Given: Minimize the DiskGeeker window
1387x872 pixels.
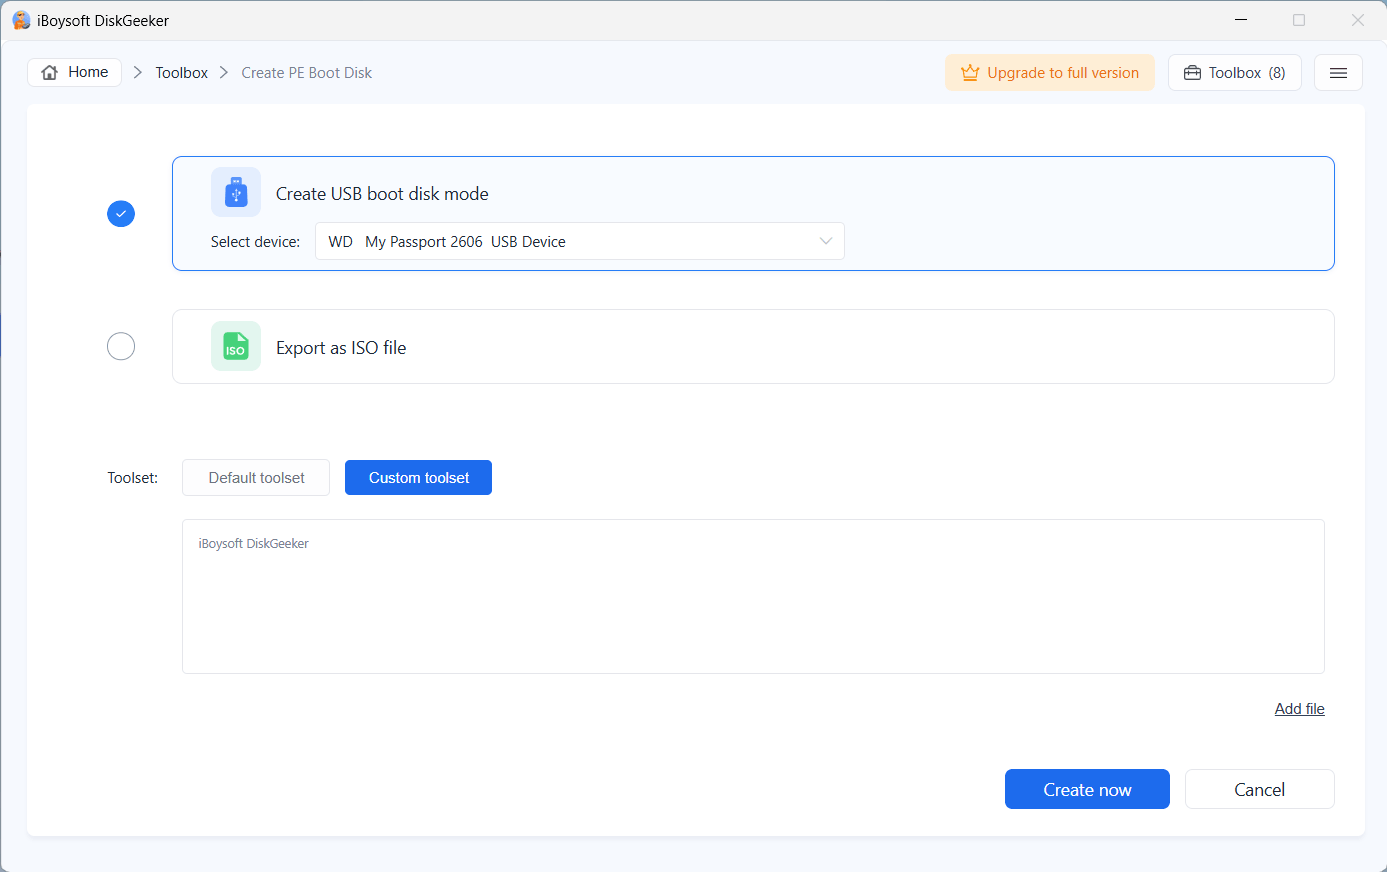Looking at the screenshot, I should coord(1241,20).
